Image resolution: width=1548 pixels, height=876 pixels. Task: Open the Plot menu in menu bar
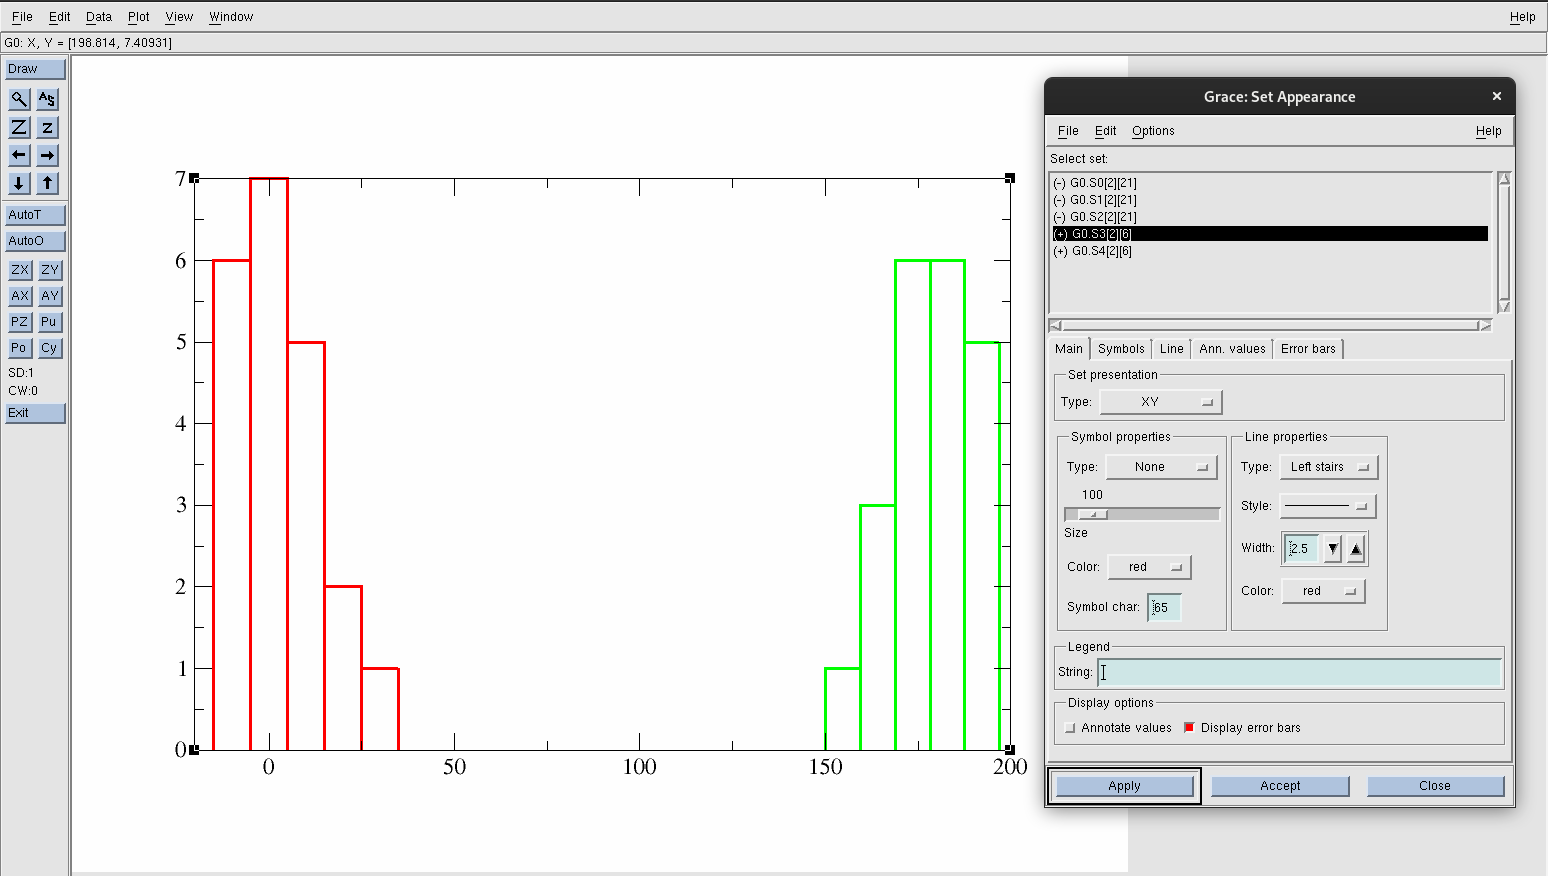pos(138,17)
